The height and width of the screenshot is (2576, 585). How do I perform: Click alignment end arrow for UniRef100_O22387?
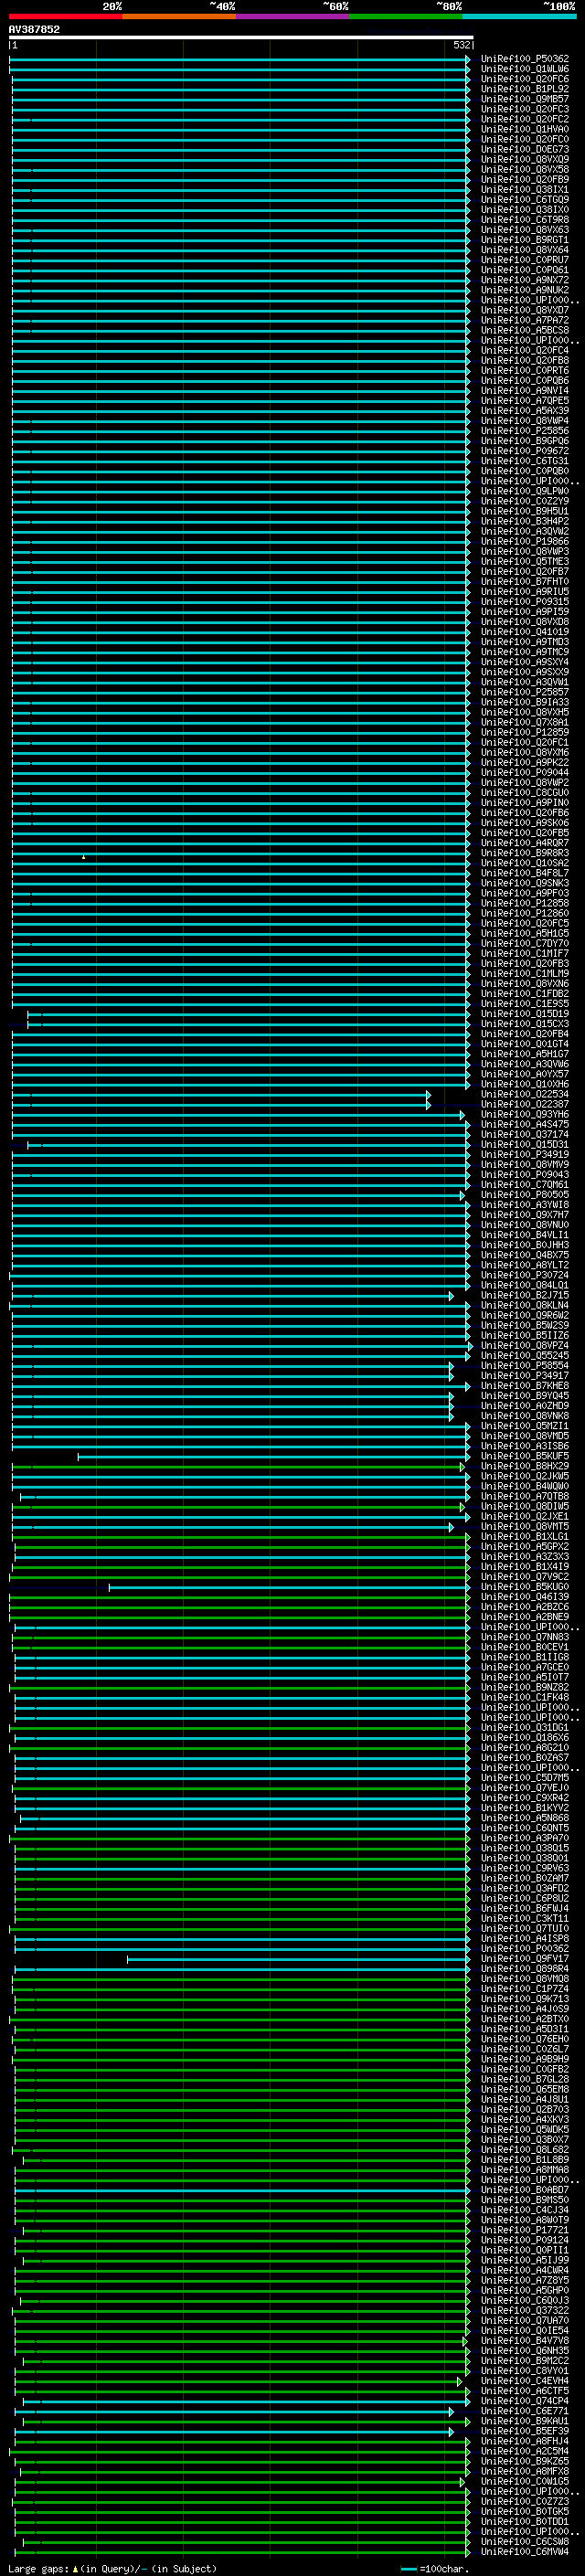(428, 1105)
